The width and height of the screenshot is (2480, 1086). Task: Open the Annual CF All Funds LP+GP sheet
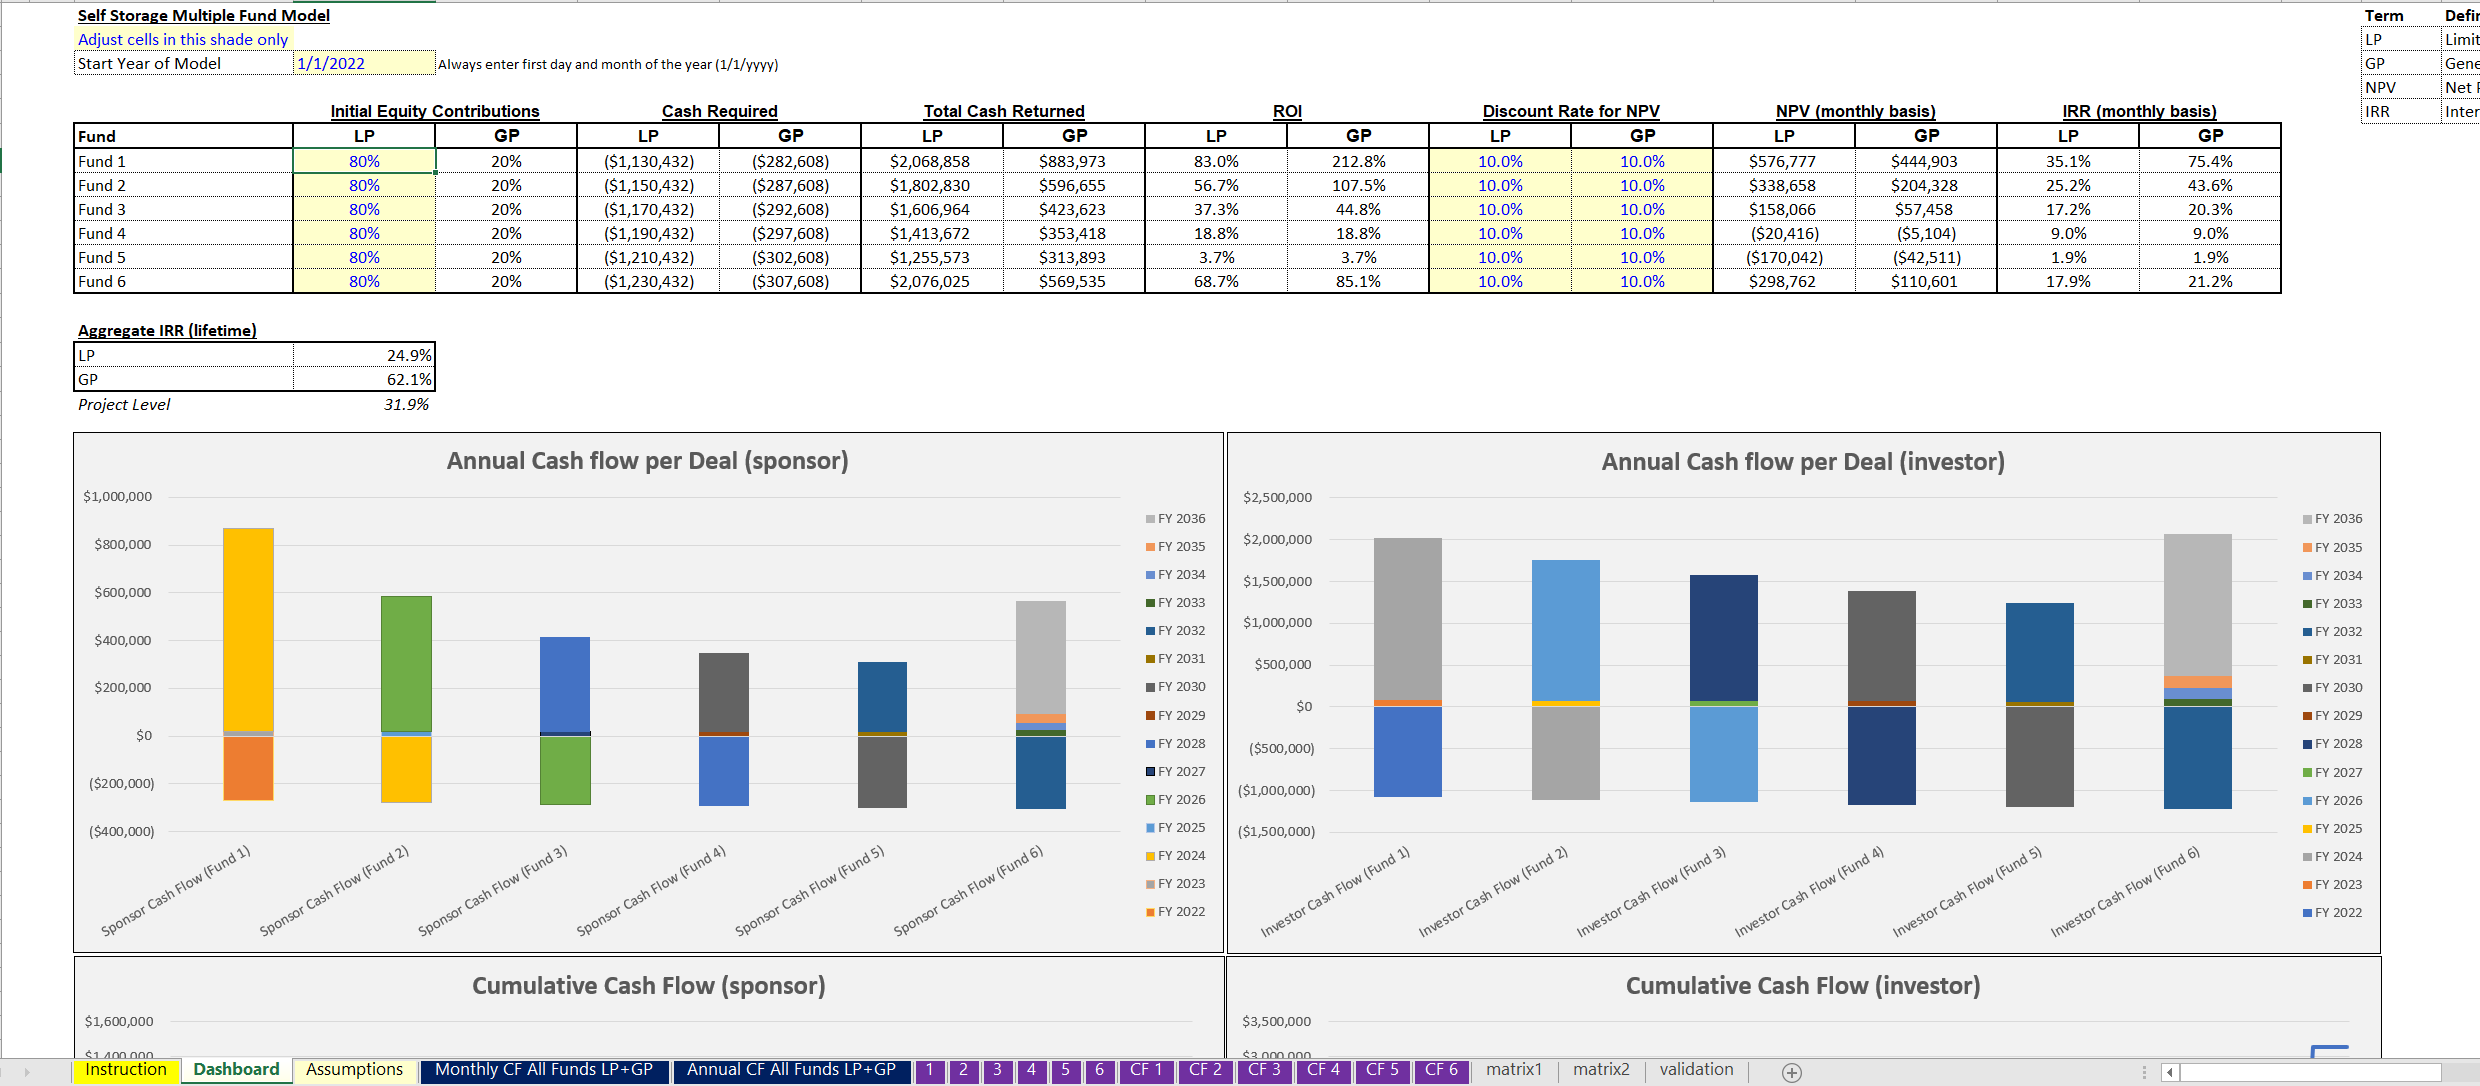(791, 1069)
